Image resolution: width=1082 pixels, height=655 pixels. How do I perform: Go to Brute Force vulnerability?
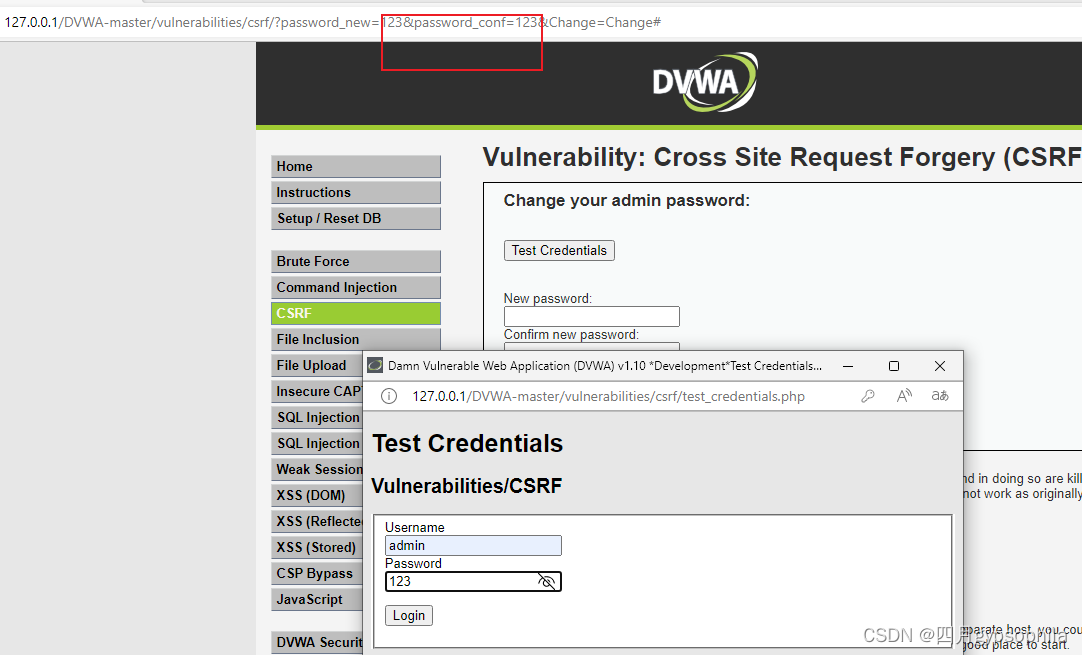355,262
